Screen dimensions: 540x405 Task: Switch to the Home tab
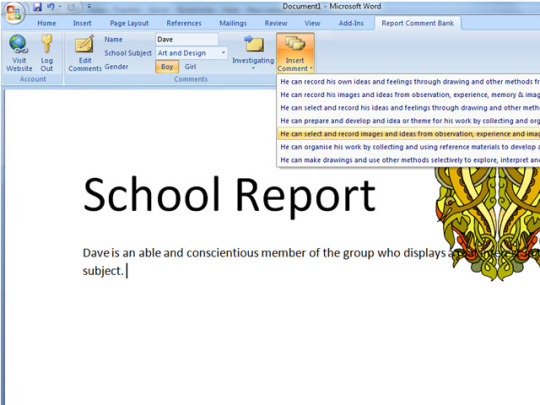pyautogui.click(x=46, y=23)
